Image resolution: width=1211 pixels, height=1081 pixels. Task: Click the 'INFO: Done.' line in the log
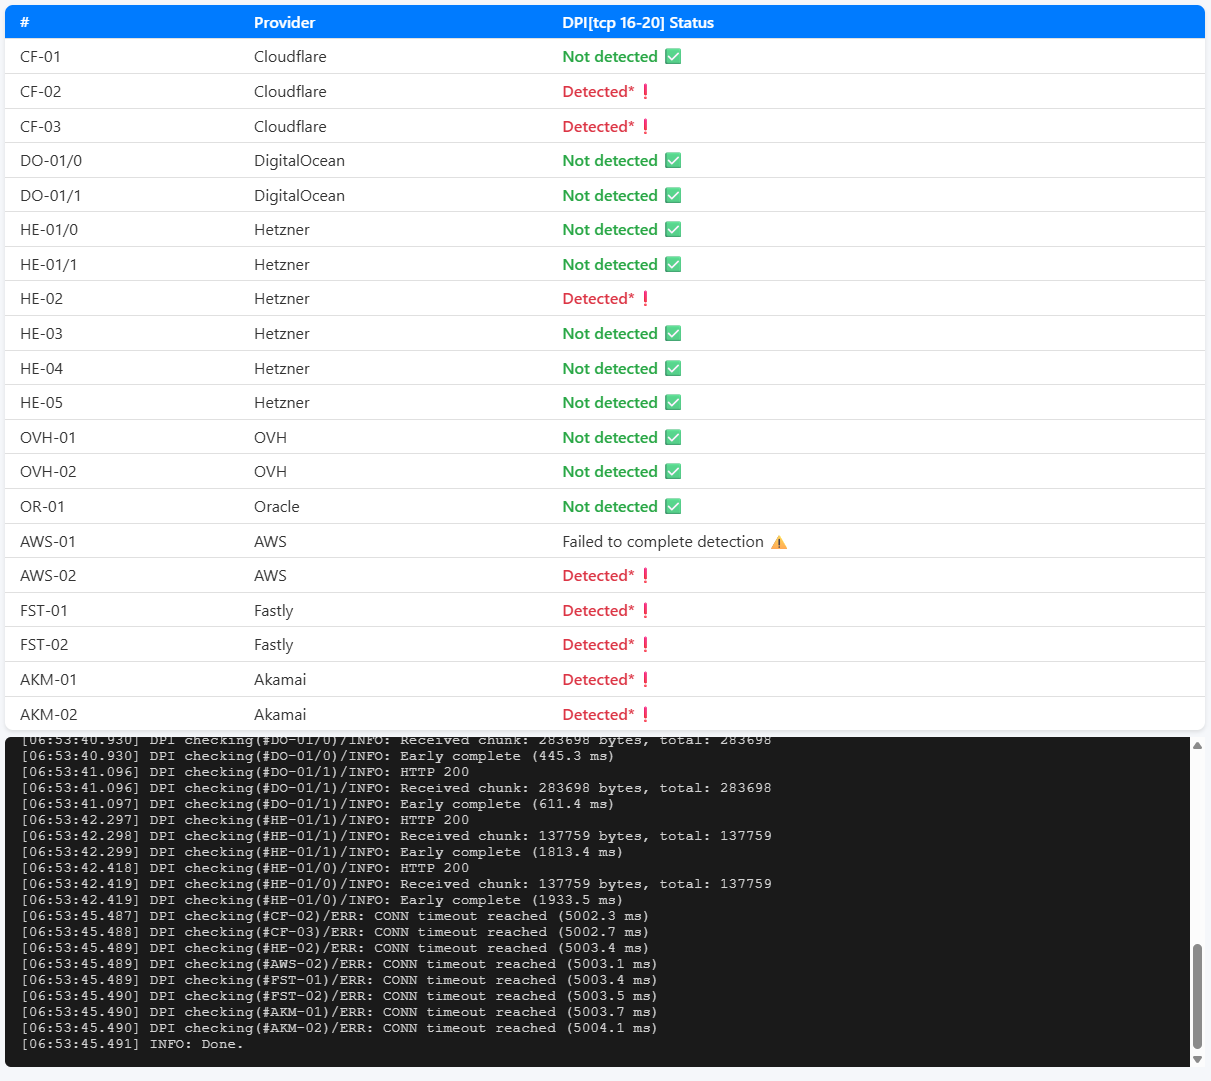[196, 1044]
